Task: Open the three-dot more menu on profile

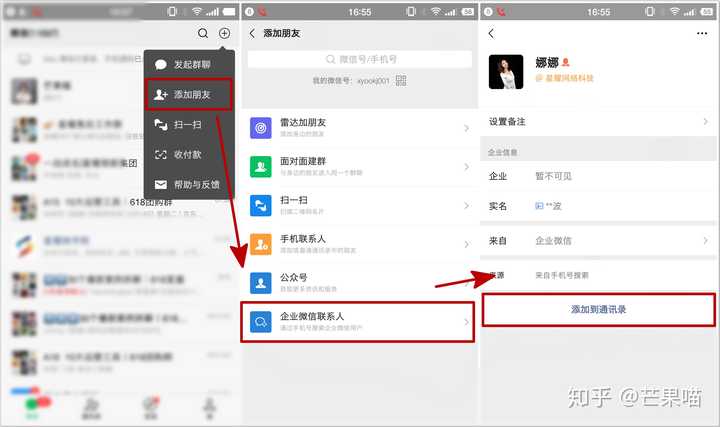Action: click(702, 33)
